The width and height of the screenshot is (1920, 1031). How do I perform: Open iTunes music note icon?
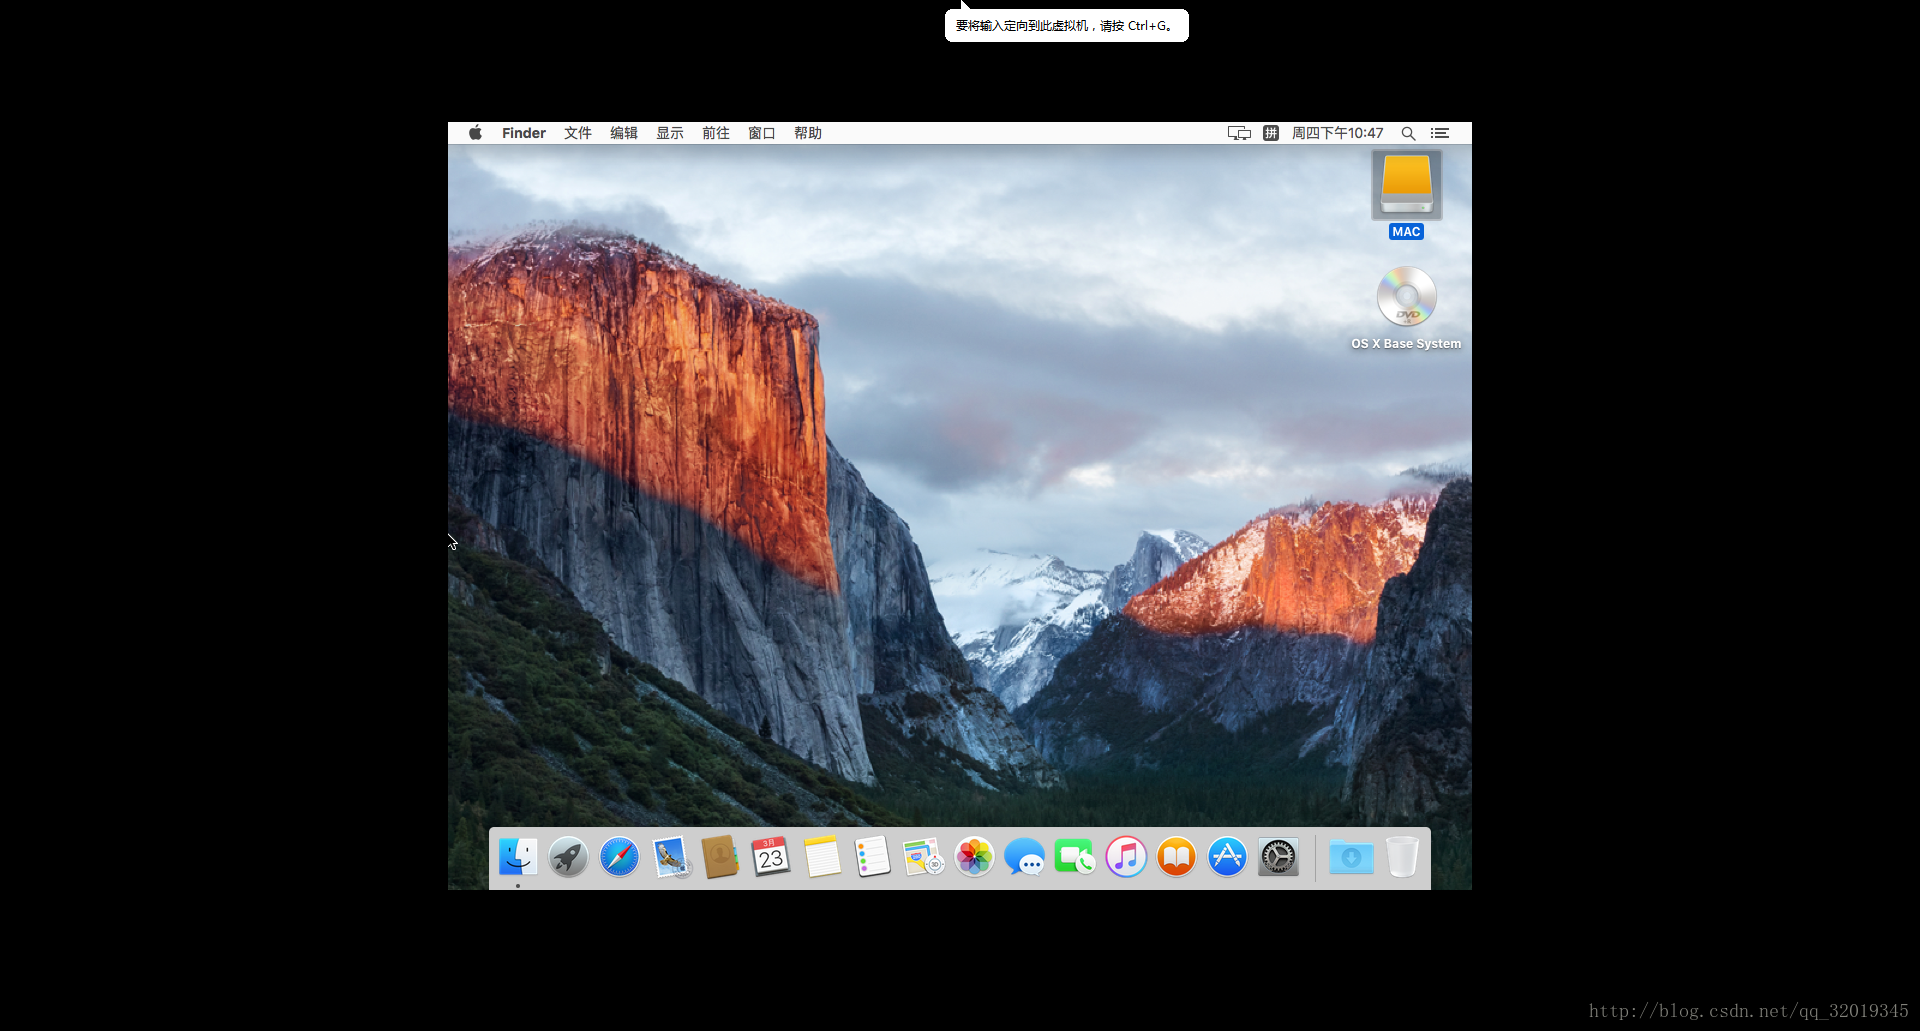tap(1126, 857)
